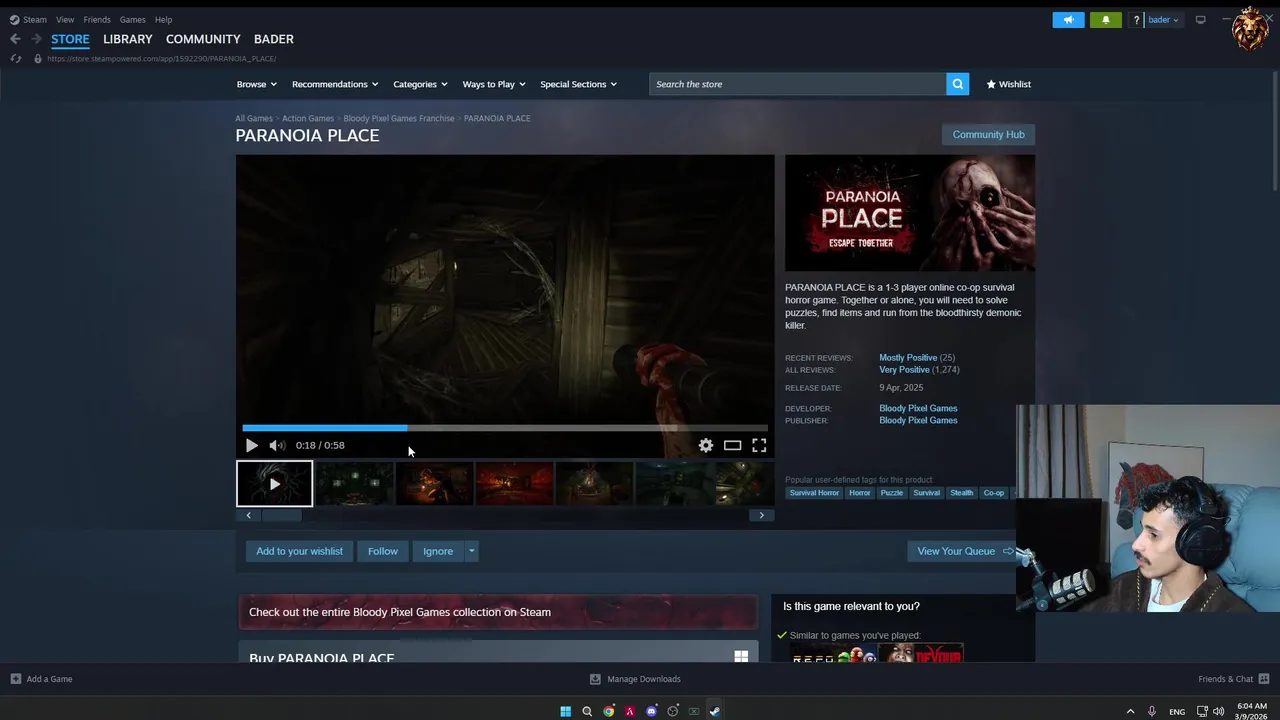Expand the Categories dropdown
This screenshot has height=720, width=1280.
pyautogui.click(x=420, y=84)
